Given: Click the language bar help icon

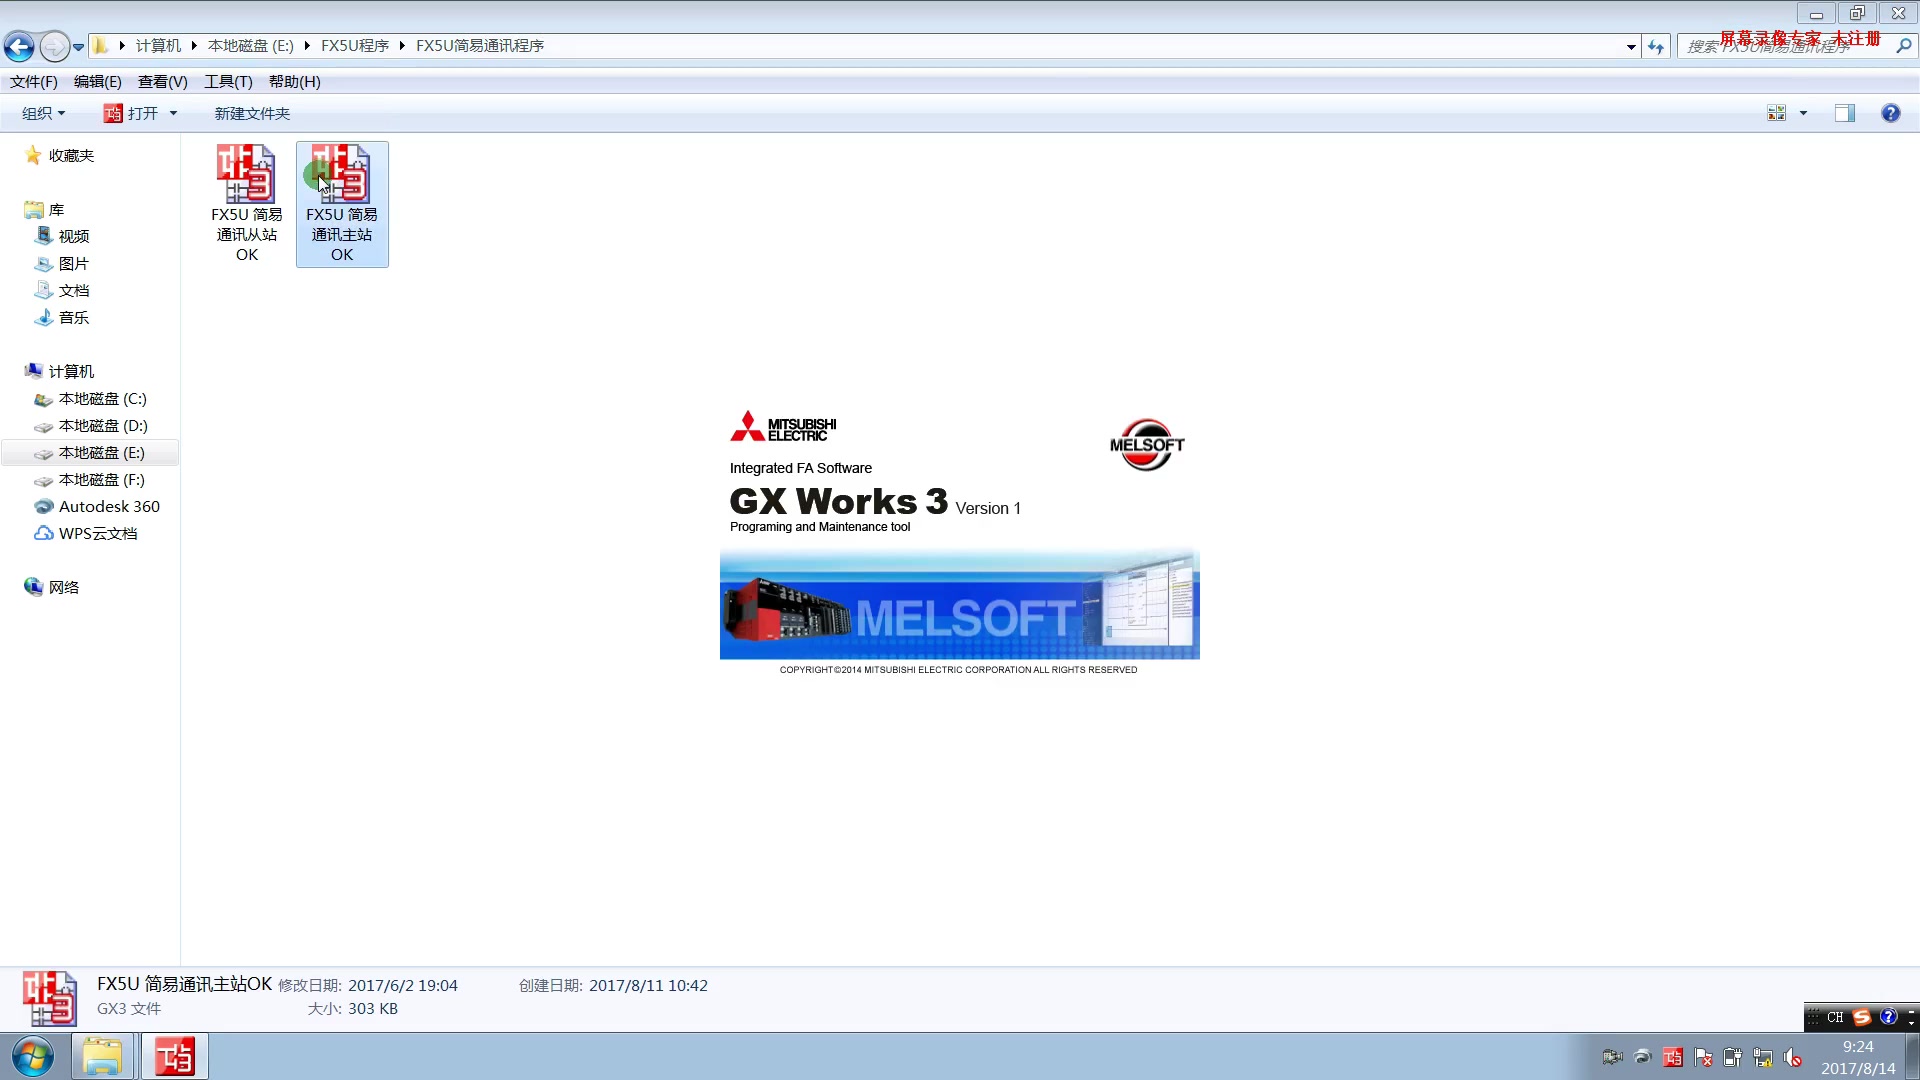Looking at the screenshot, I should (1888, 1017).
